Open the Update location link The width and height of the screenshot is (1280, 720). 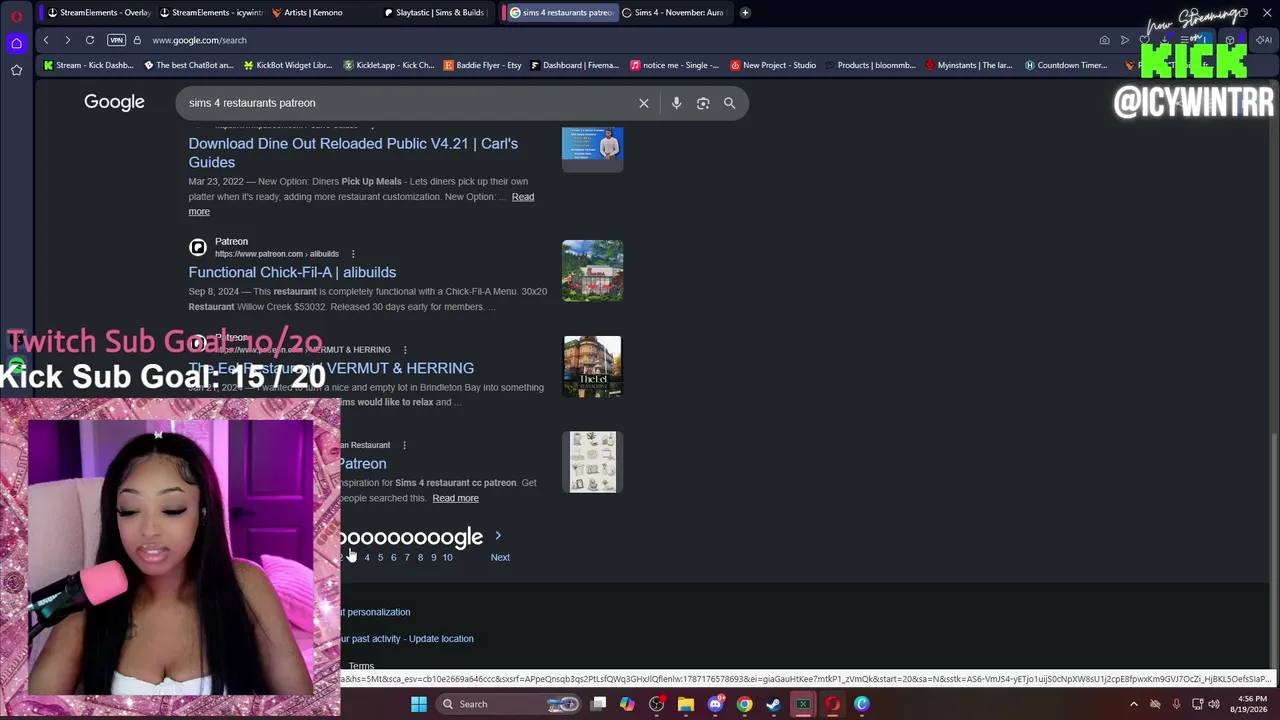click(441, 639)
